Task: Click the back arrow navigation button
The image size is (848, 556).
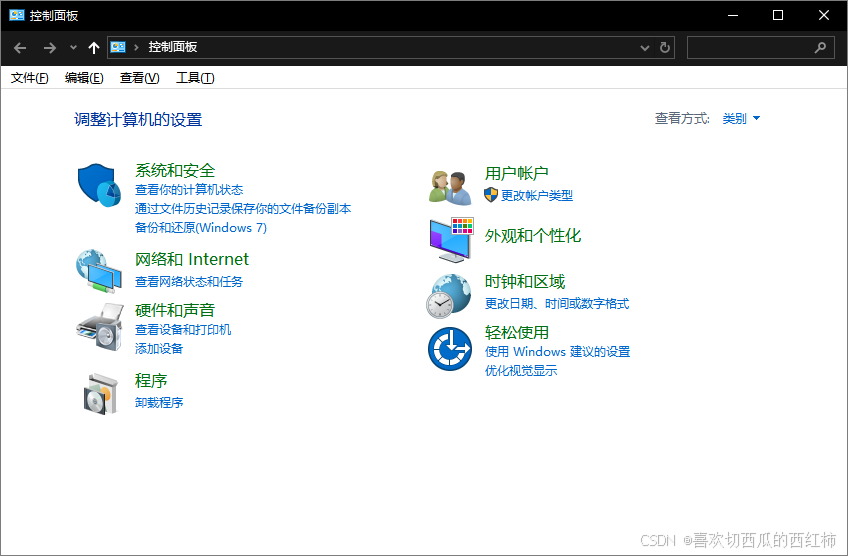Action: 20,48
